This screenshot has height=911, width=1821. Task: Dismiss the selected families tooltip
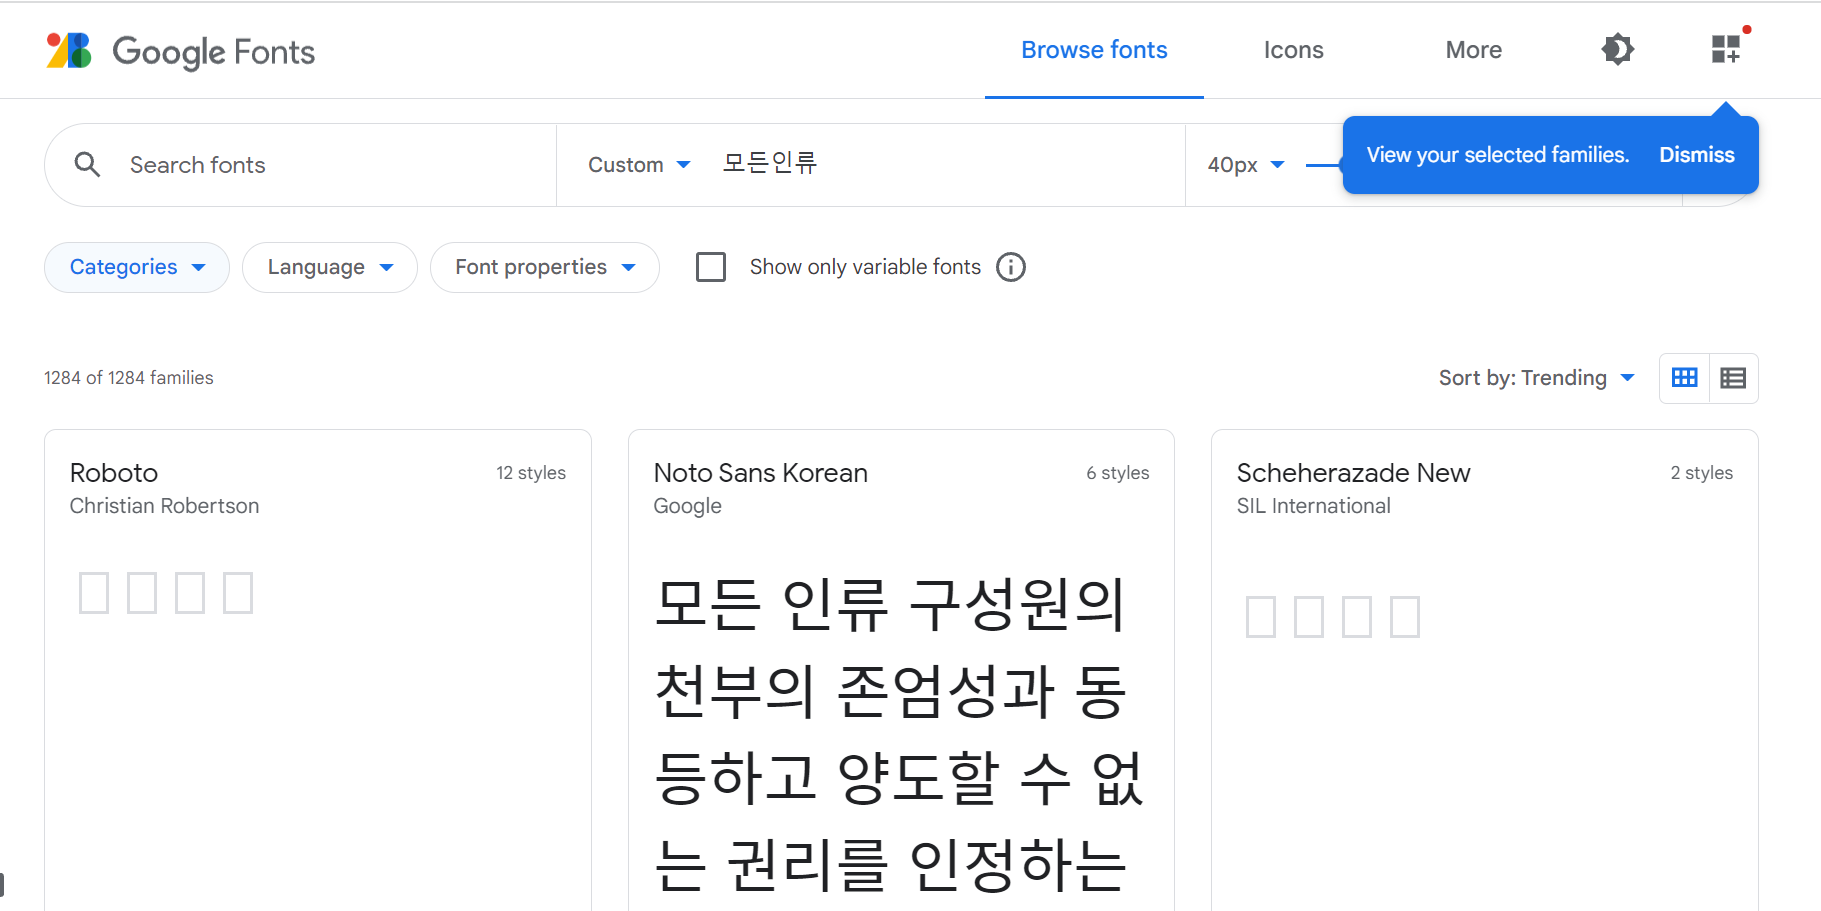click(x=1697, y=155)
